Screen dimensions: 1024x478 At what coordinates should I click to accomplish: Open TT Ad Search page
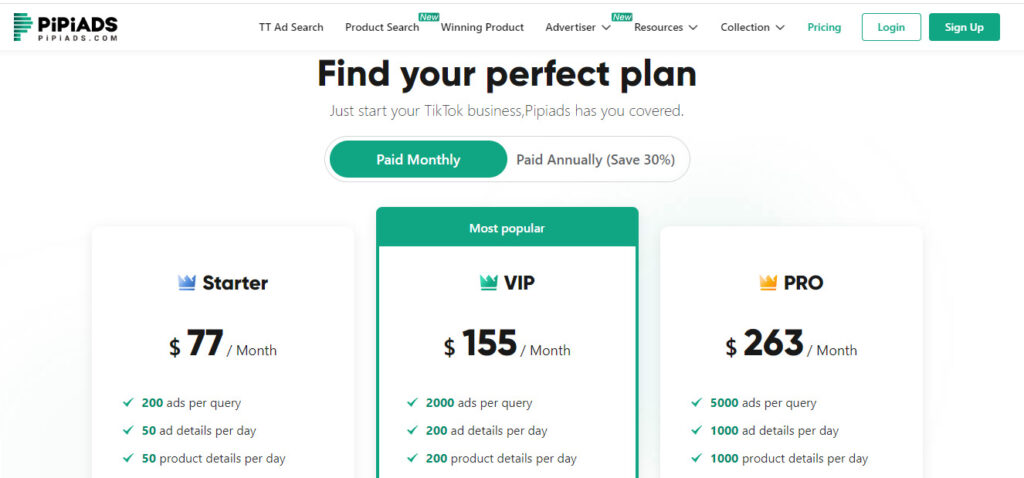[x=291, y=27]
